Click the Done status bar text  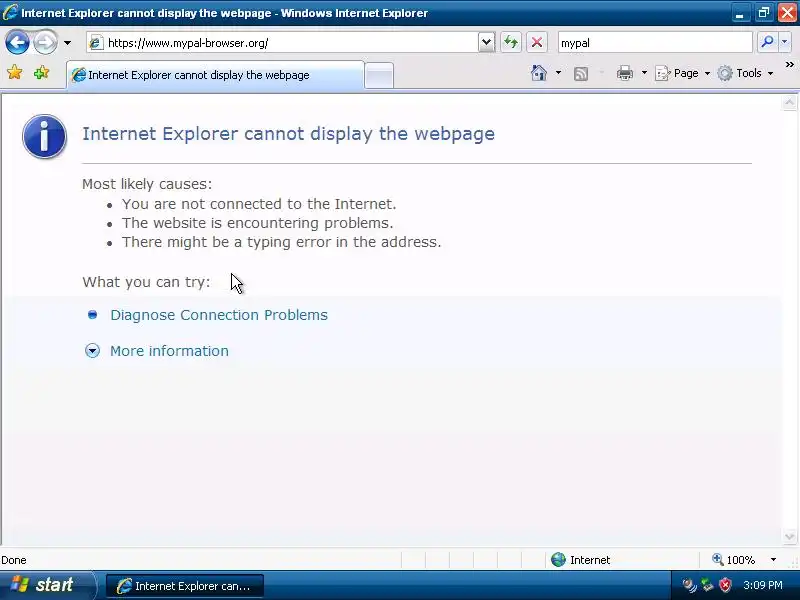click(14, 560)
